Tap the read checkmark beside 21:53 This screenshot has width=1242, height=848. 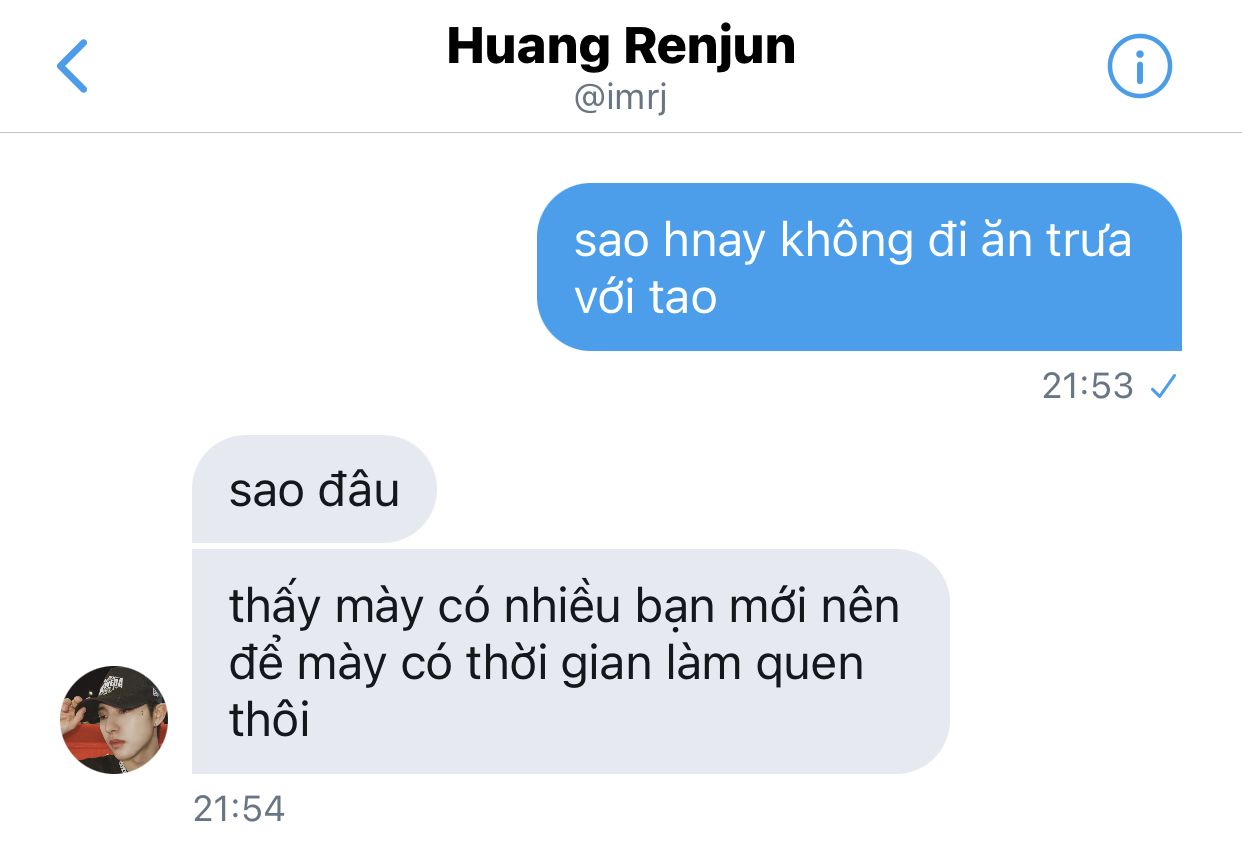pos(1162,387)
